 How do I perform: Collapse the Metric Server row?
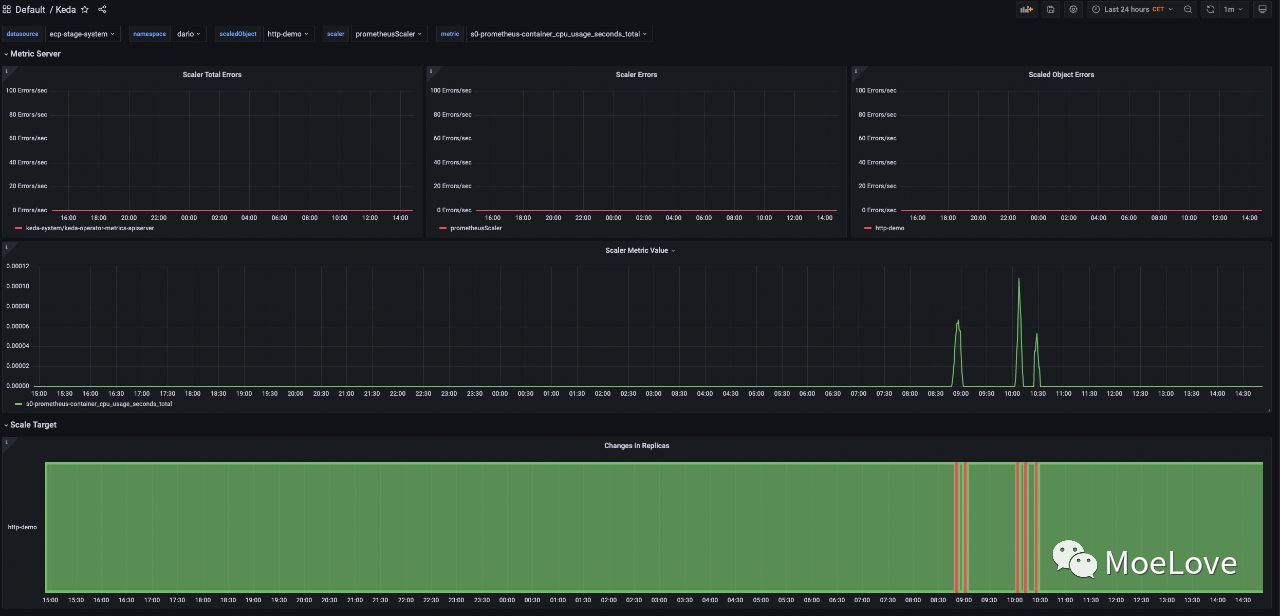[x=34, y=54]
